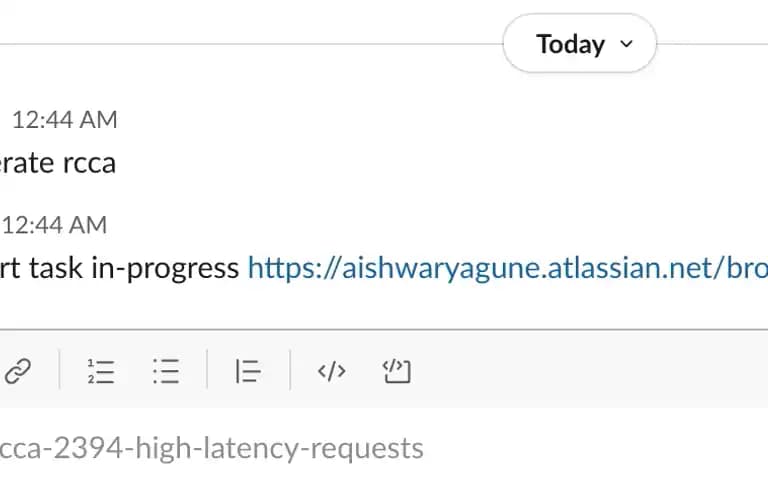Open the aishwaryagune.atlassian.net link

point(507,268)
